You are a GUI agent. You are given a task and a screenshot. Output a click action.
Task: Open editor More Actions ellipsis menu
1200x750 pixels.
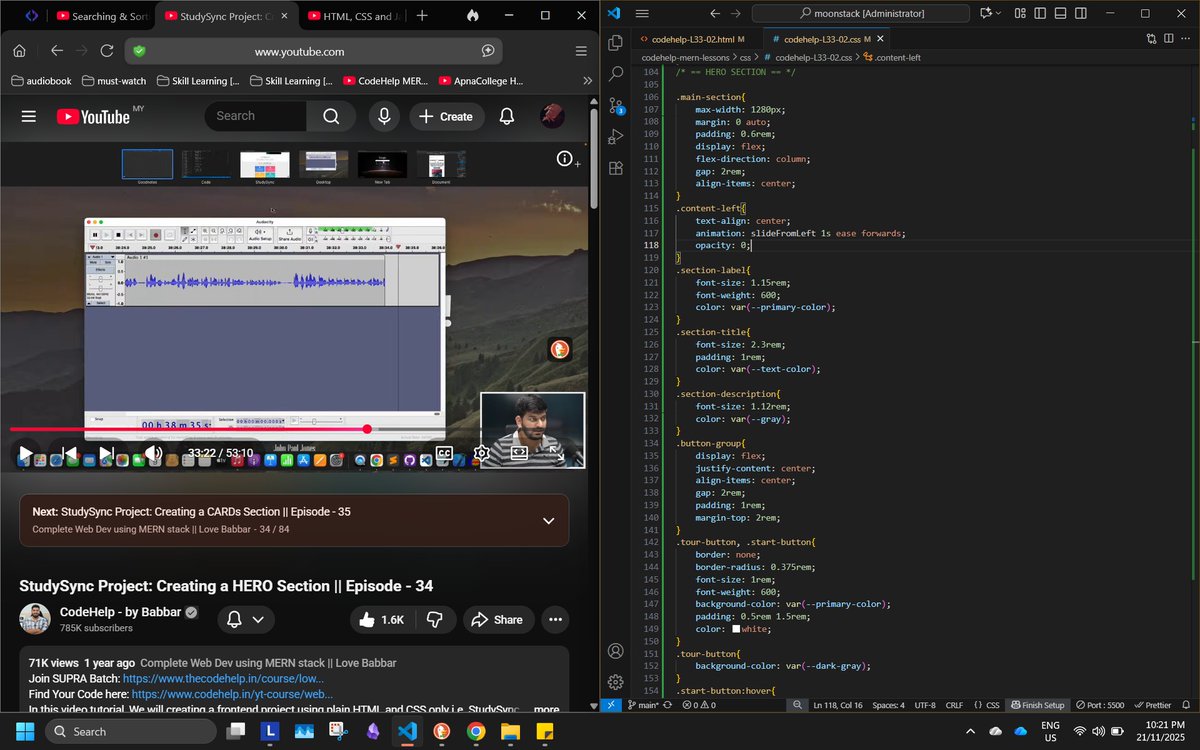pos(1185,39)
